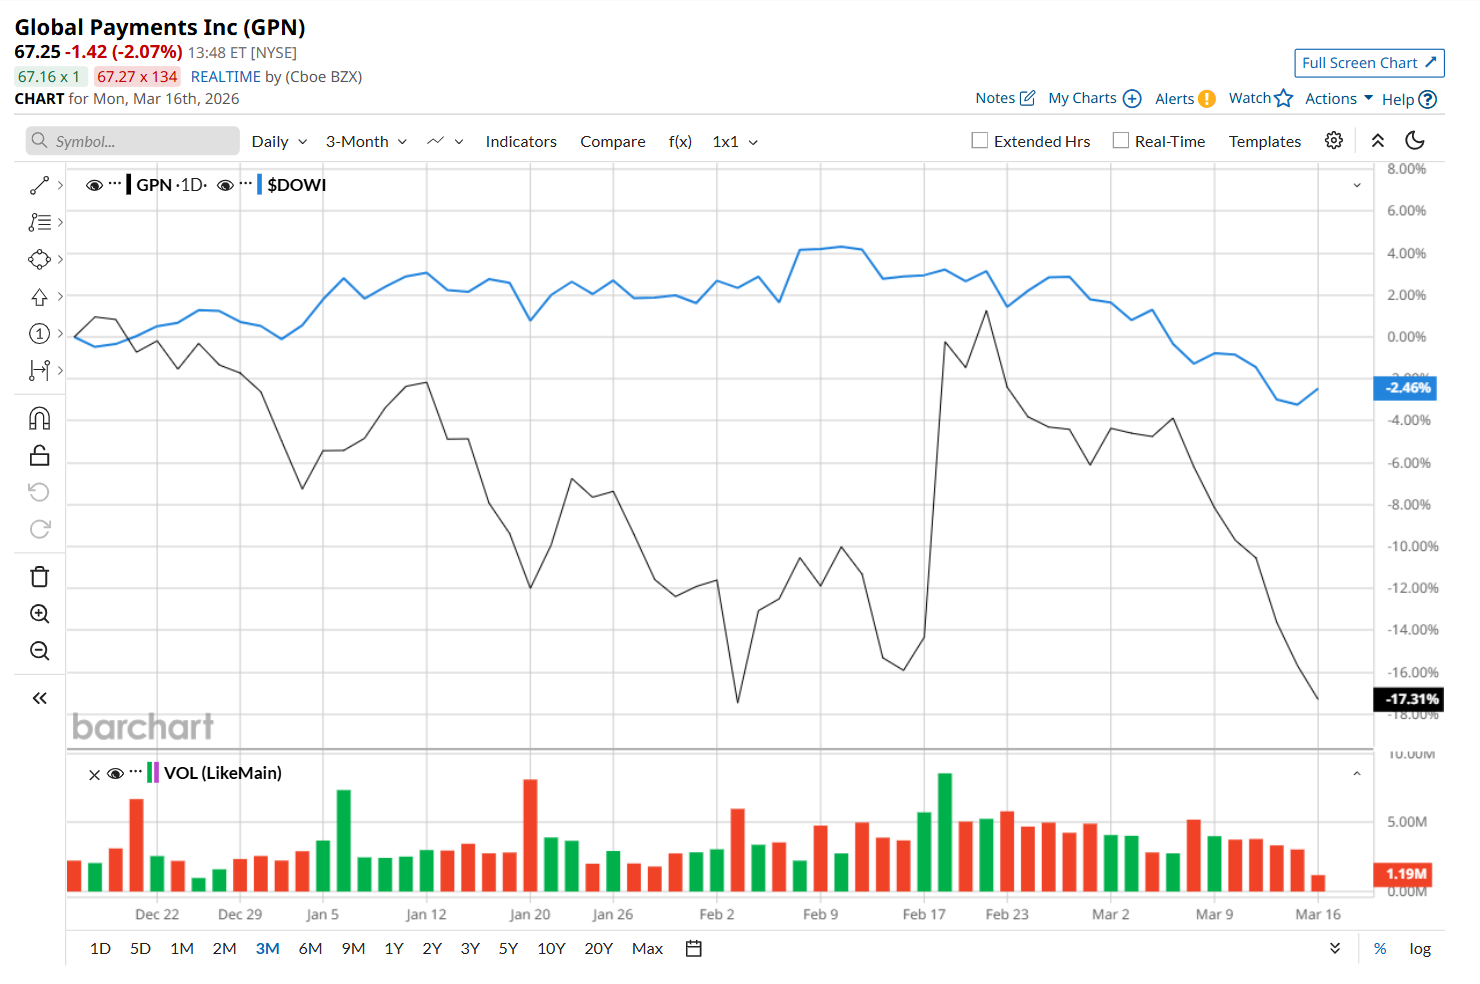
Task: Click the -17.31% GPN price label
Action: coord(1408,699)
